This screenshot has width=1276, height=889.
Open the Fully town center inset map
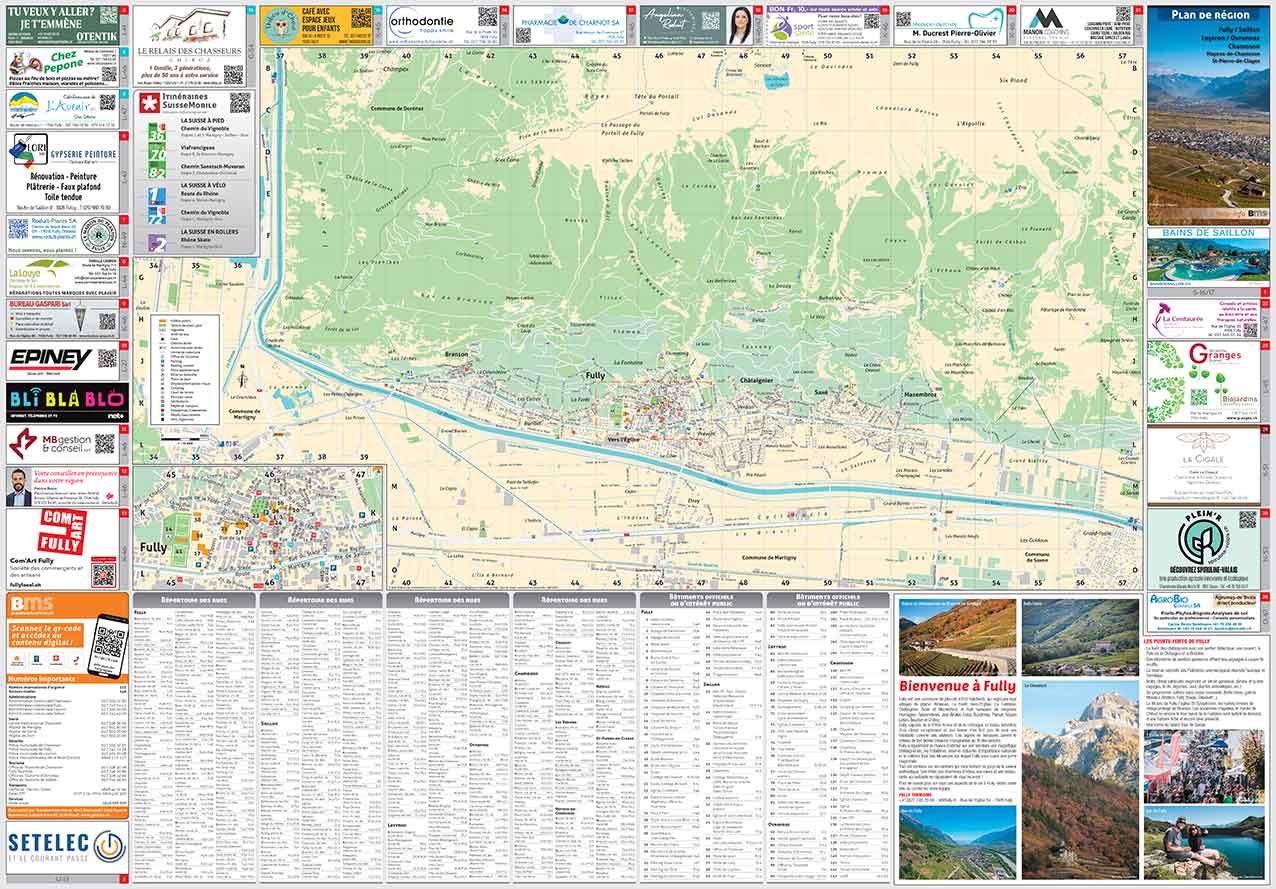[257, 527]
